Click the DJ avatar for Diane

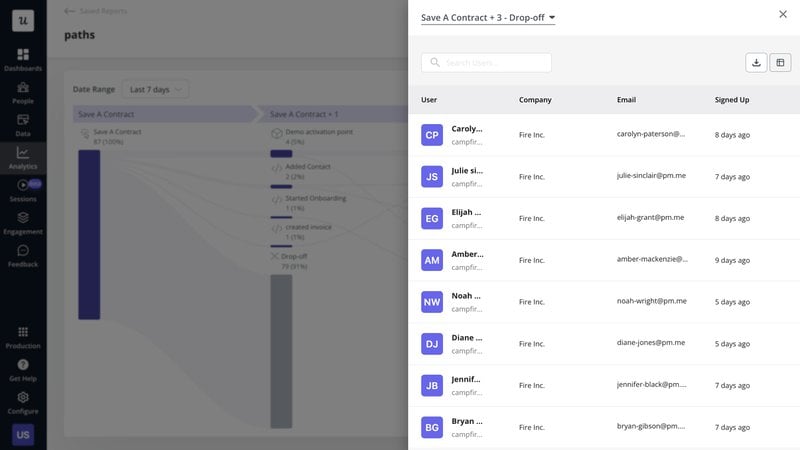click(432, 343)
